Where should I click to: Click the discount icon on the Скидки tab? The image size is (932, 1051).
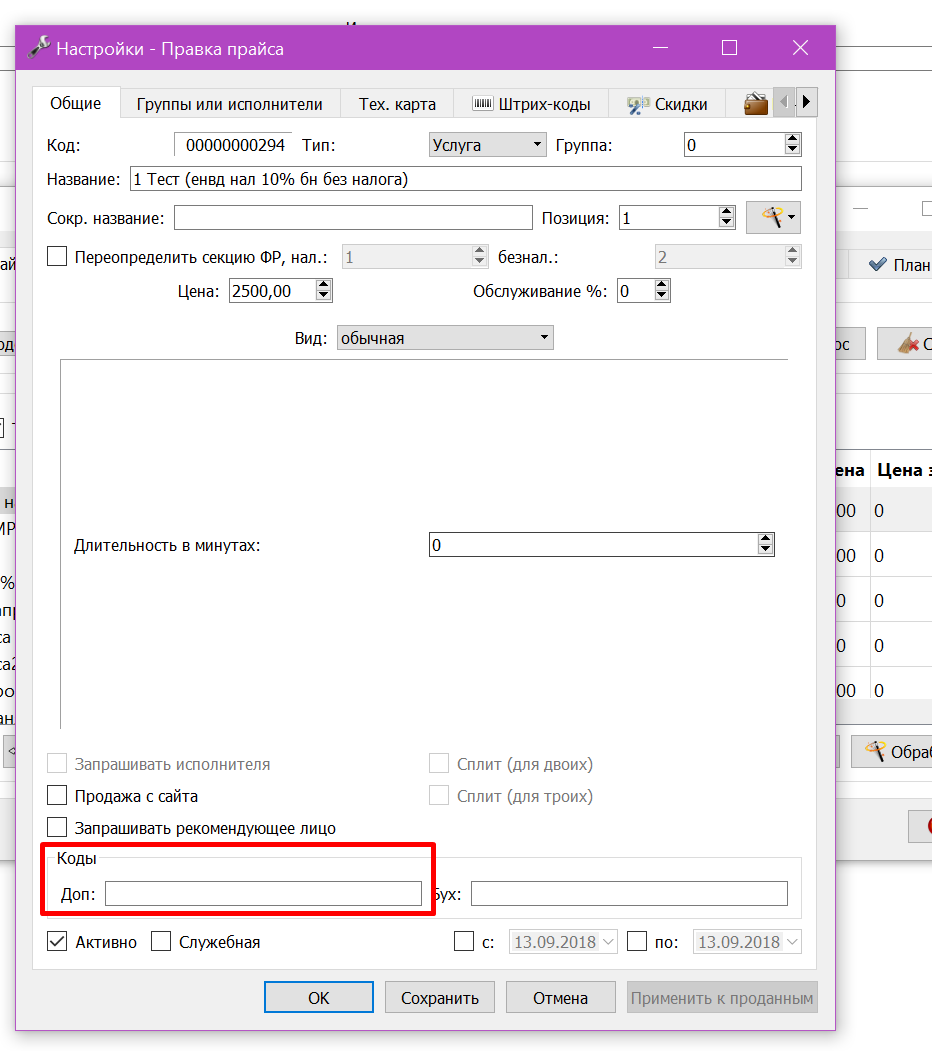[638, 105]
